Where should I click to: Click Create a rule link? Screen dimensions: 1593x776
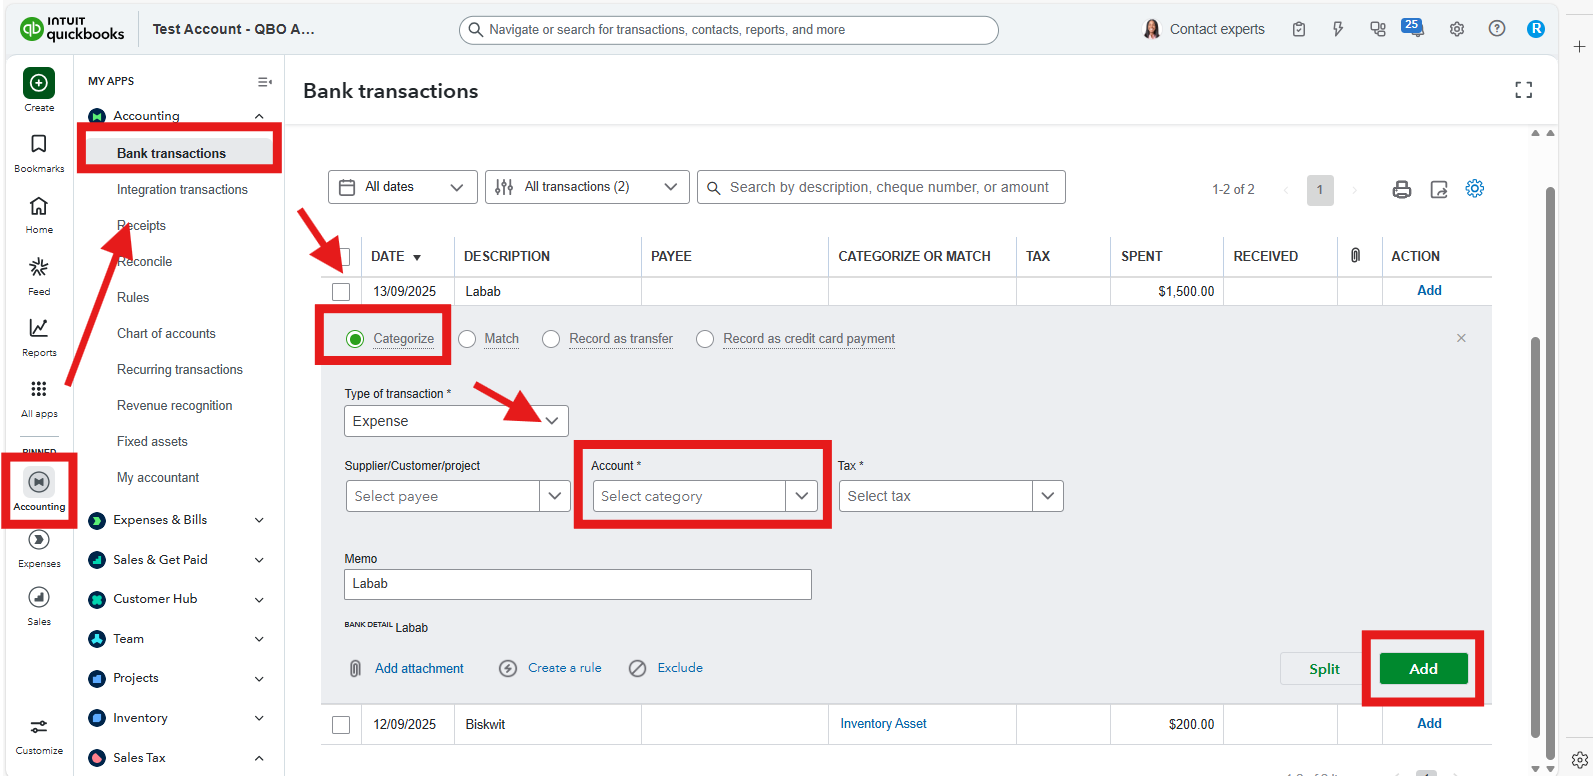pos(565,668)
